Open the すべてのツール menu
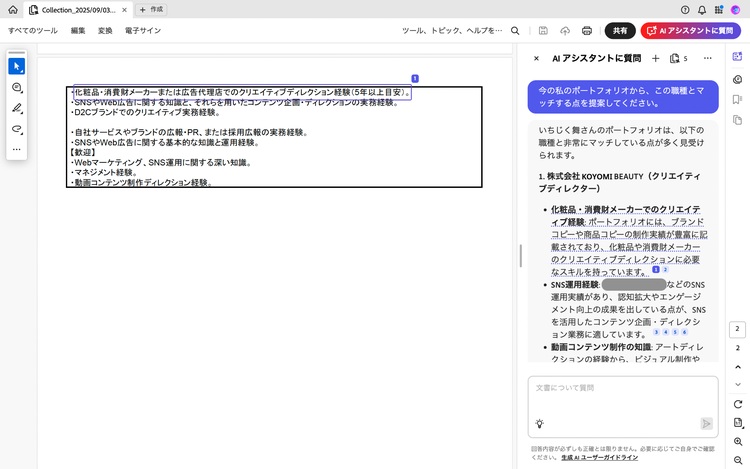Image resolution: width=750 pixels, height=469 pixels. tap(33, 31)
